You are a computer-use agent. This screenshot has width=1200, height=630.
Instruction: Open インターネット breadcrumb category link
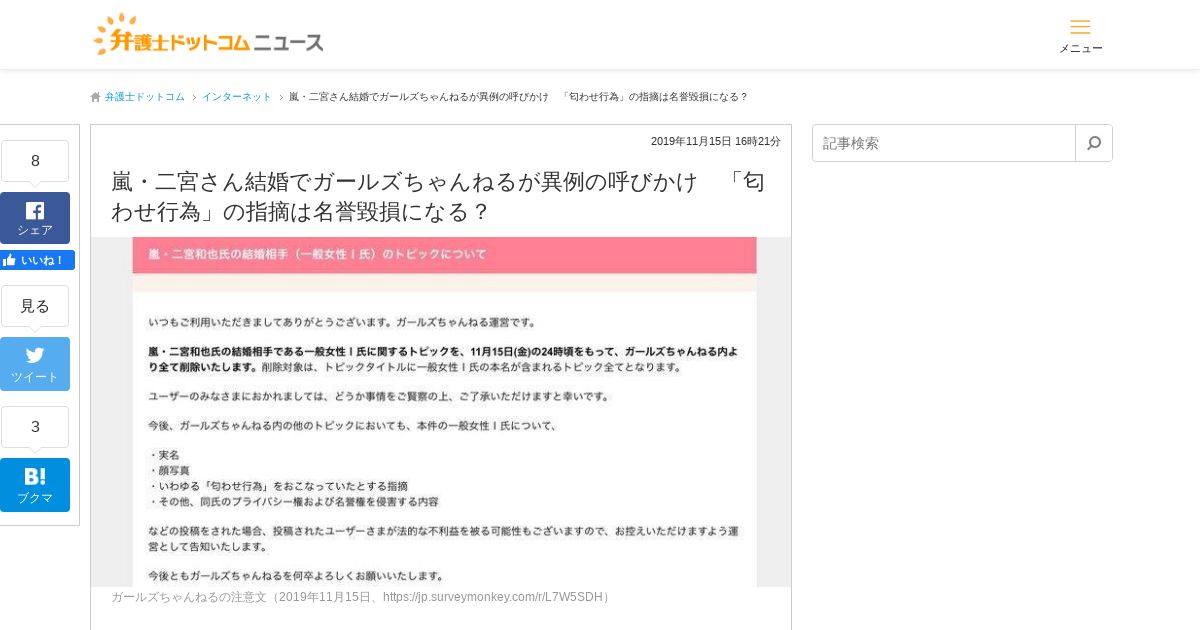pos(237,97)
